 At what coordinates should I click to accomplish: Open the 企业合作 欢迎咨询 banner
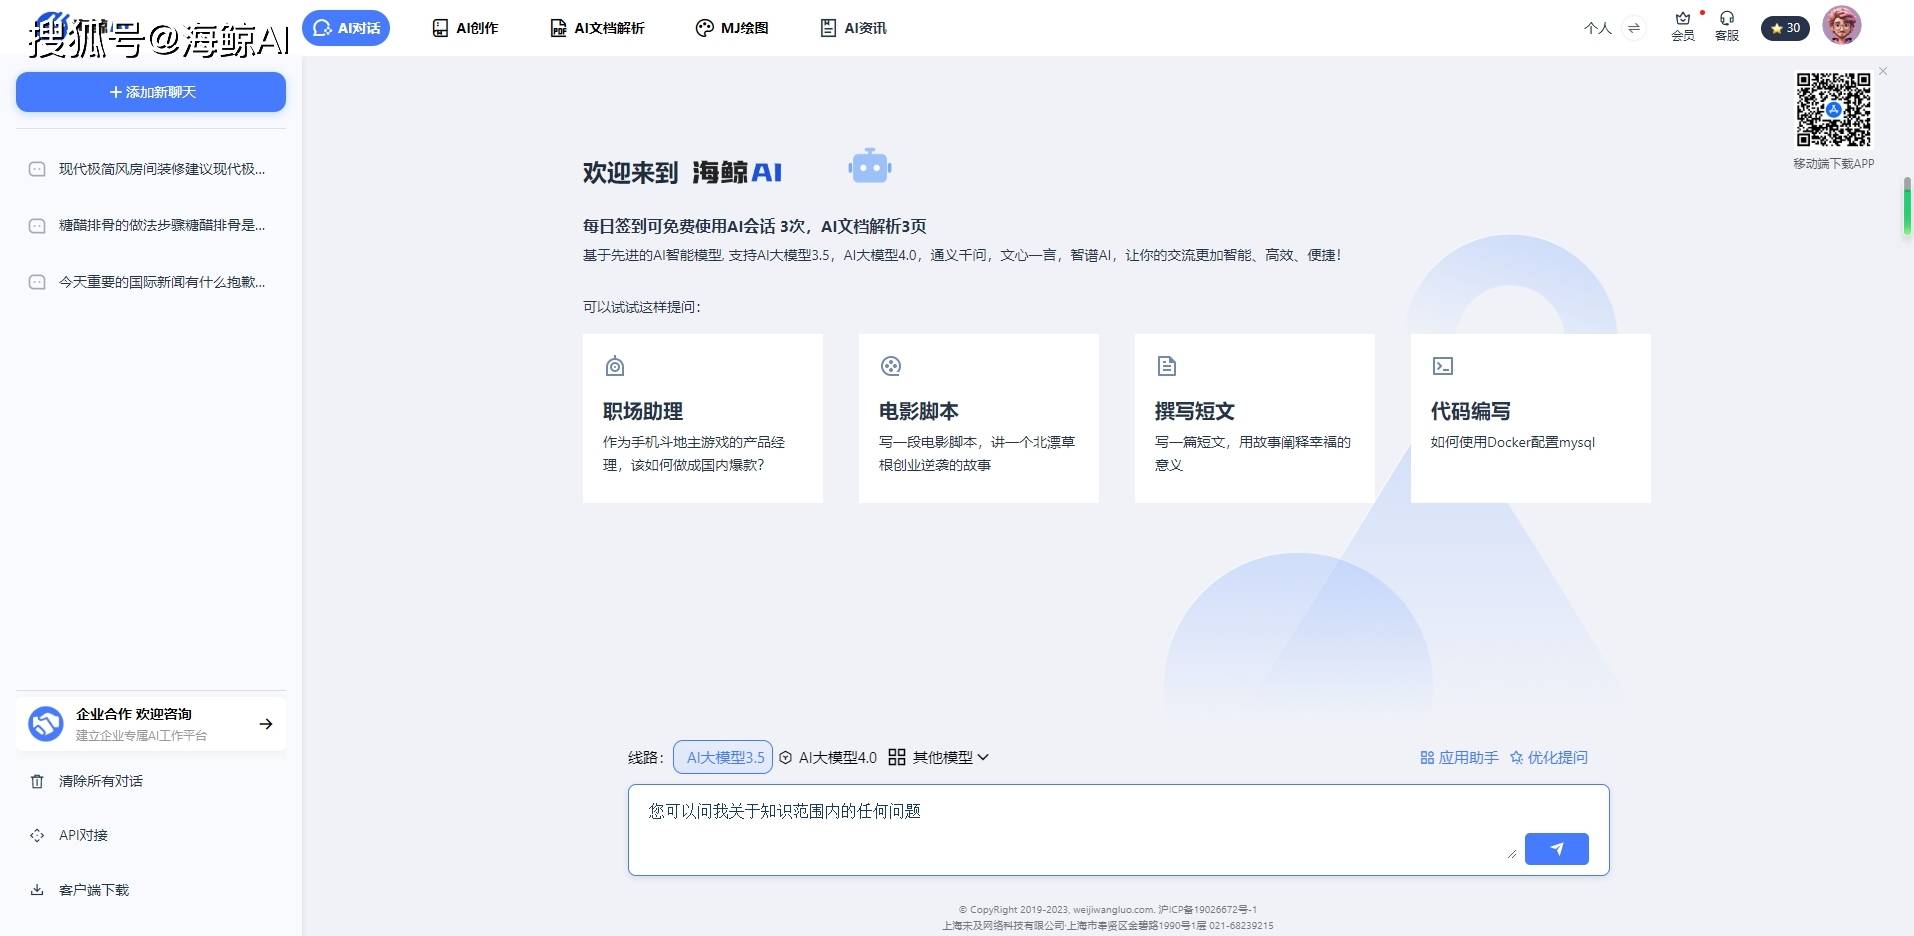point(151,724)
